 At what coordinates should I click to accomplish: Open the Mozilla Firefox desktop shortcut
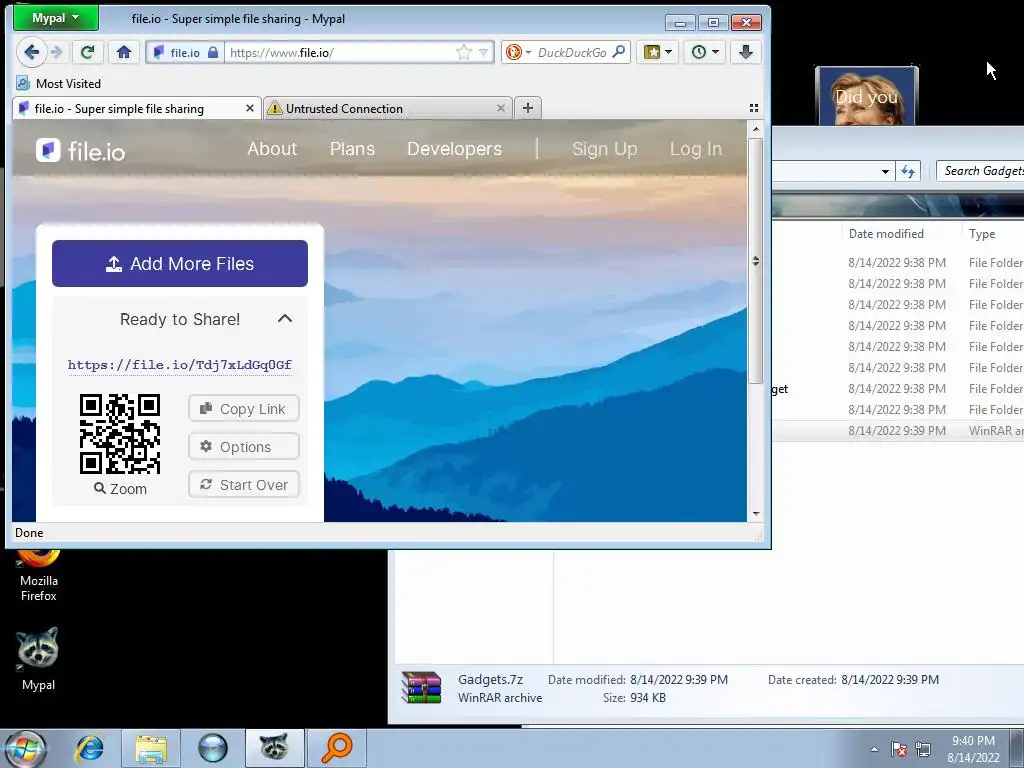[x=38, y=577]
